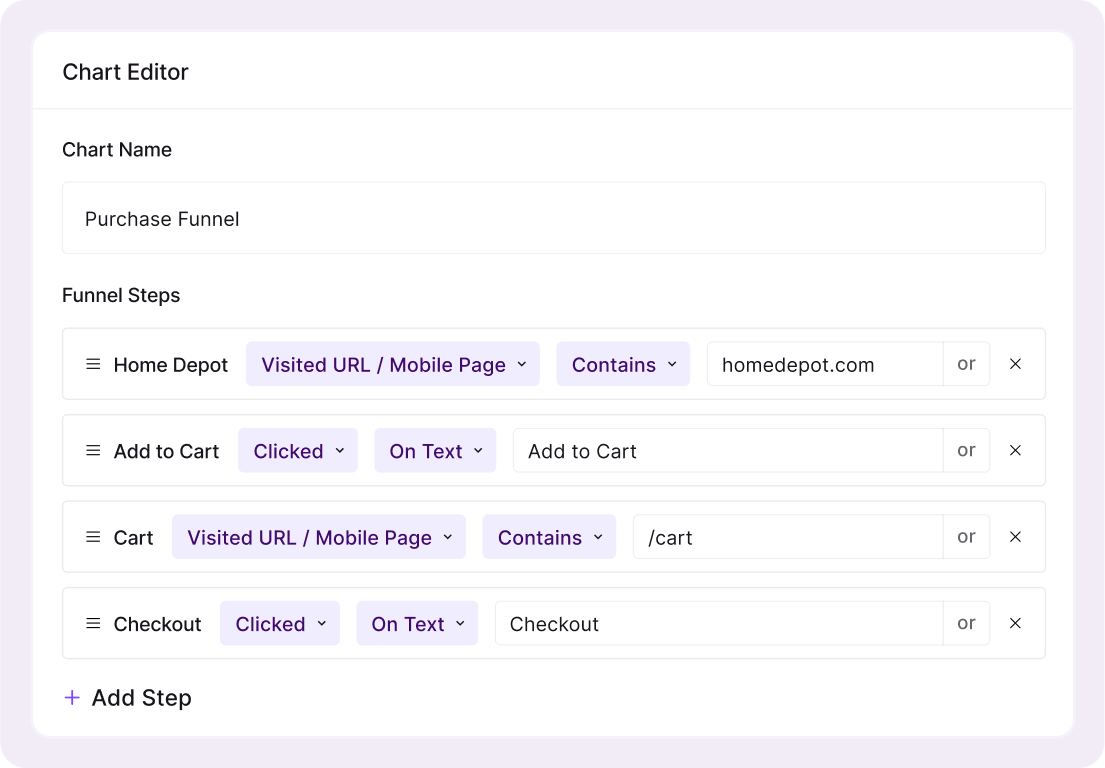
Task: Delete the Checkout funnel step
Action: (x=1015, y=623)
